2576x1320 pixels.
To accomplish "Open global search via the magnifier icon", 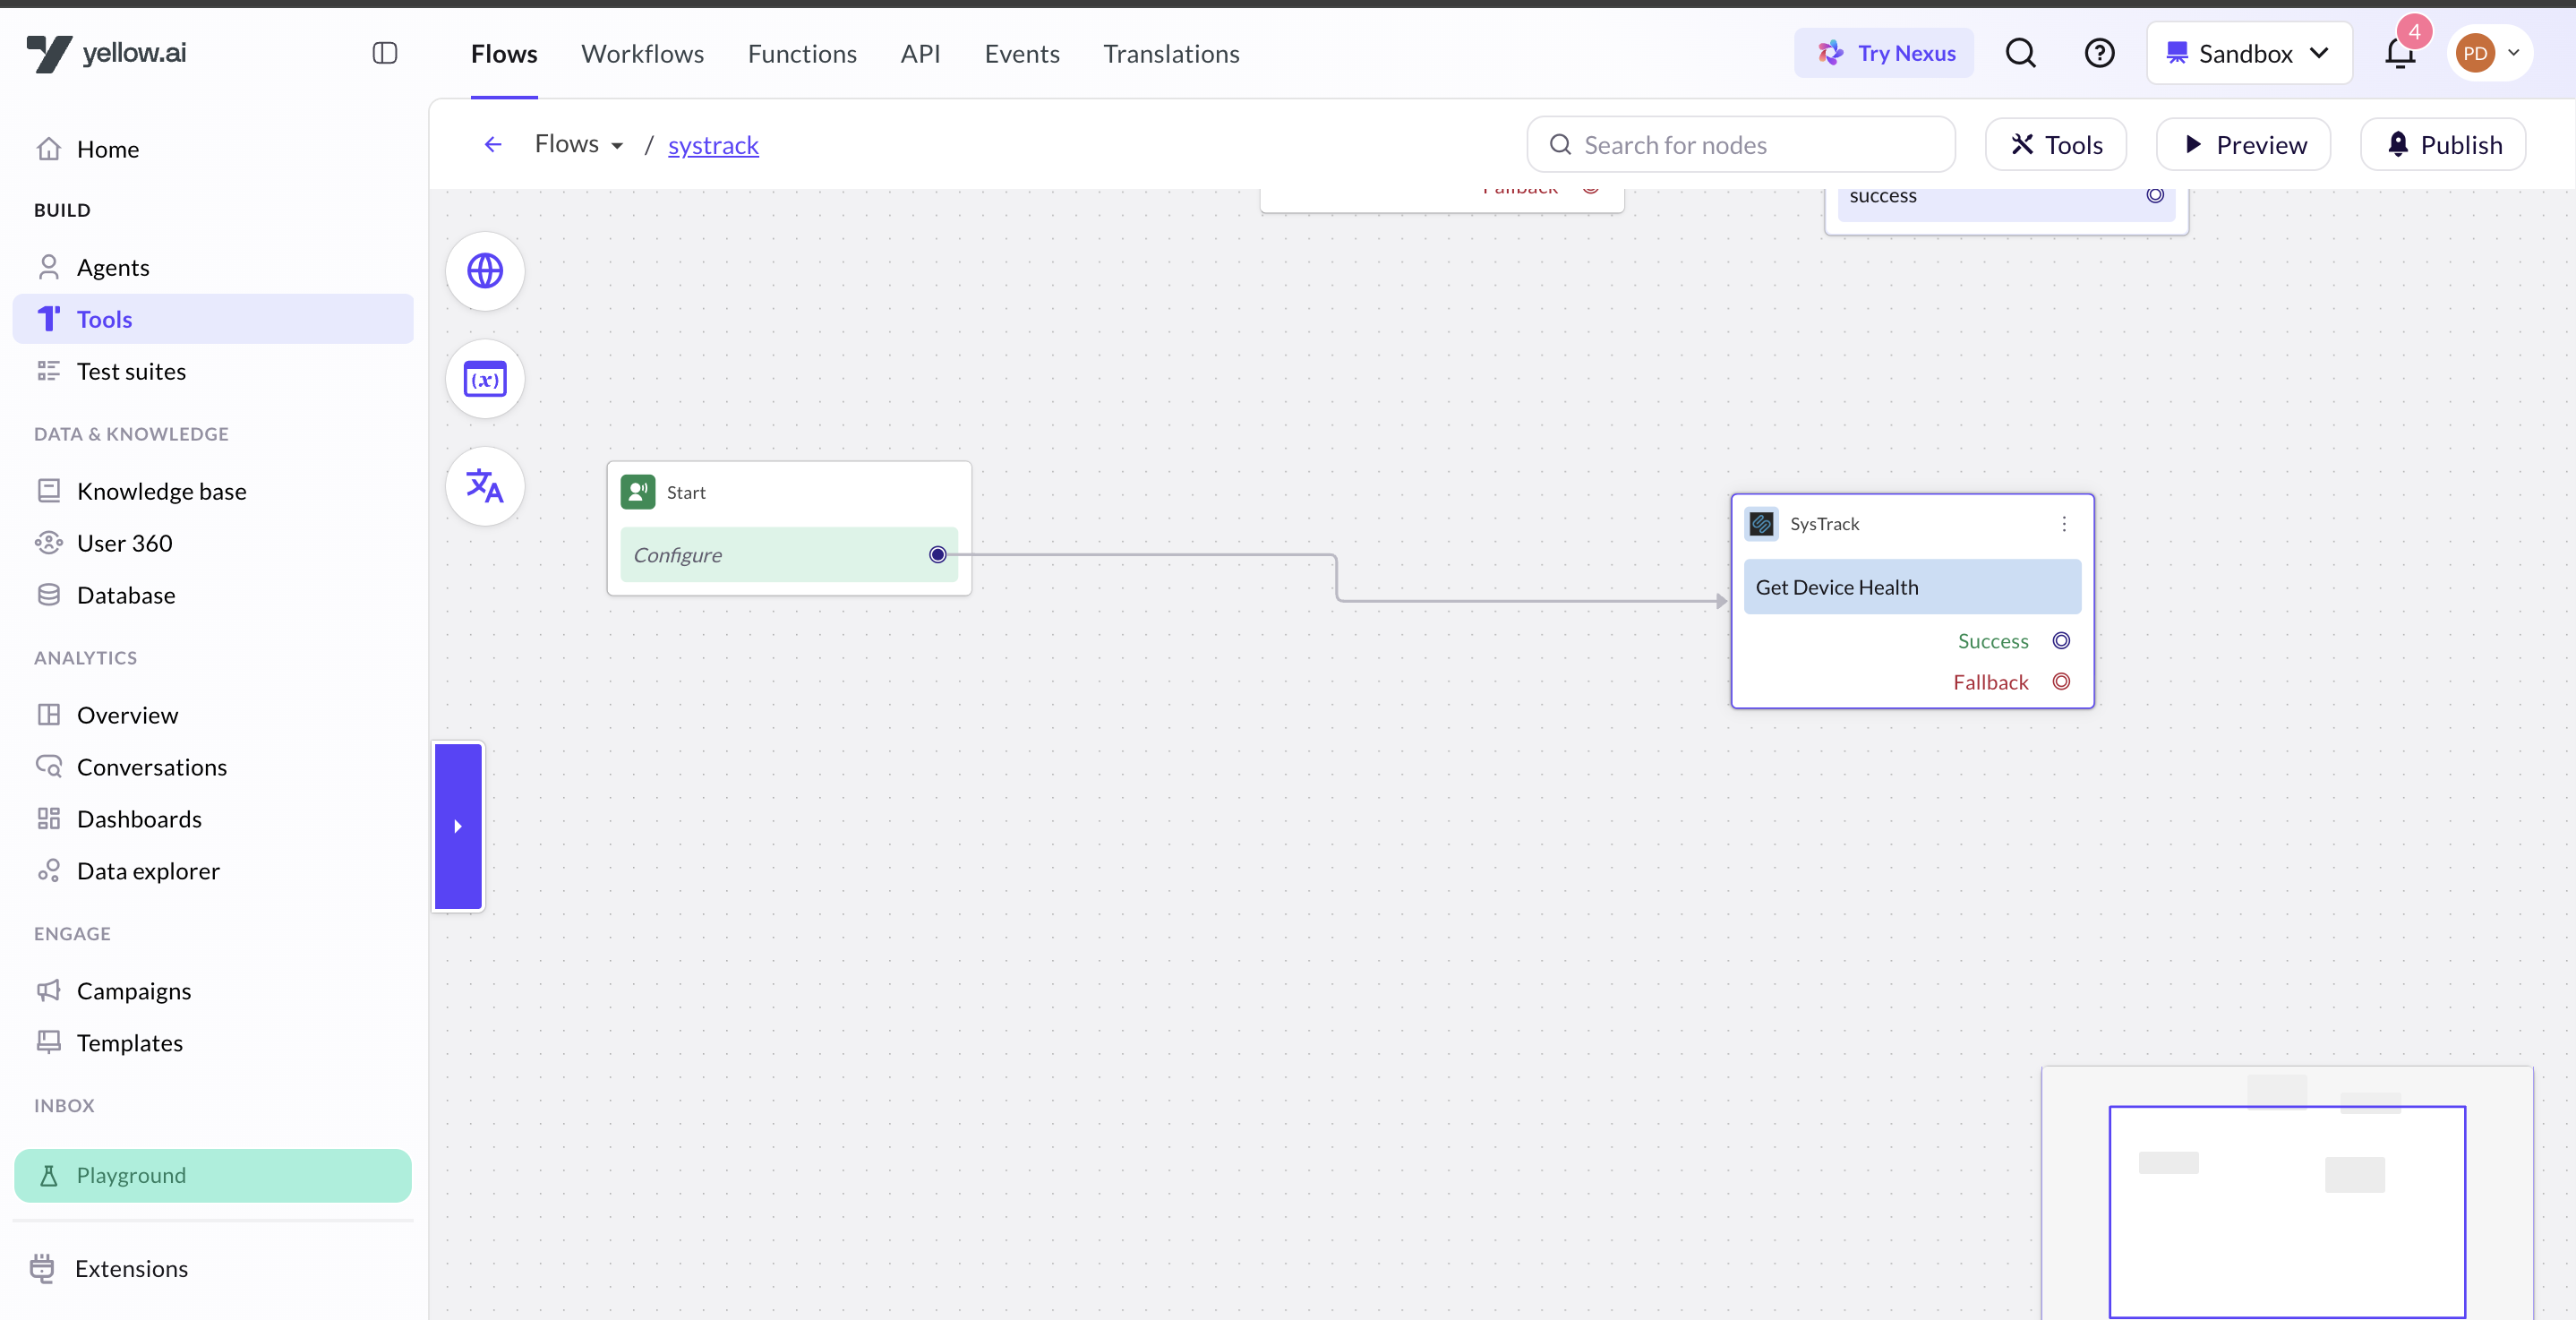I will 2021,53.
